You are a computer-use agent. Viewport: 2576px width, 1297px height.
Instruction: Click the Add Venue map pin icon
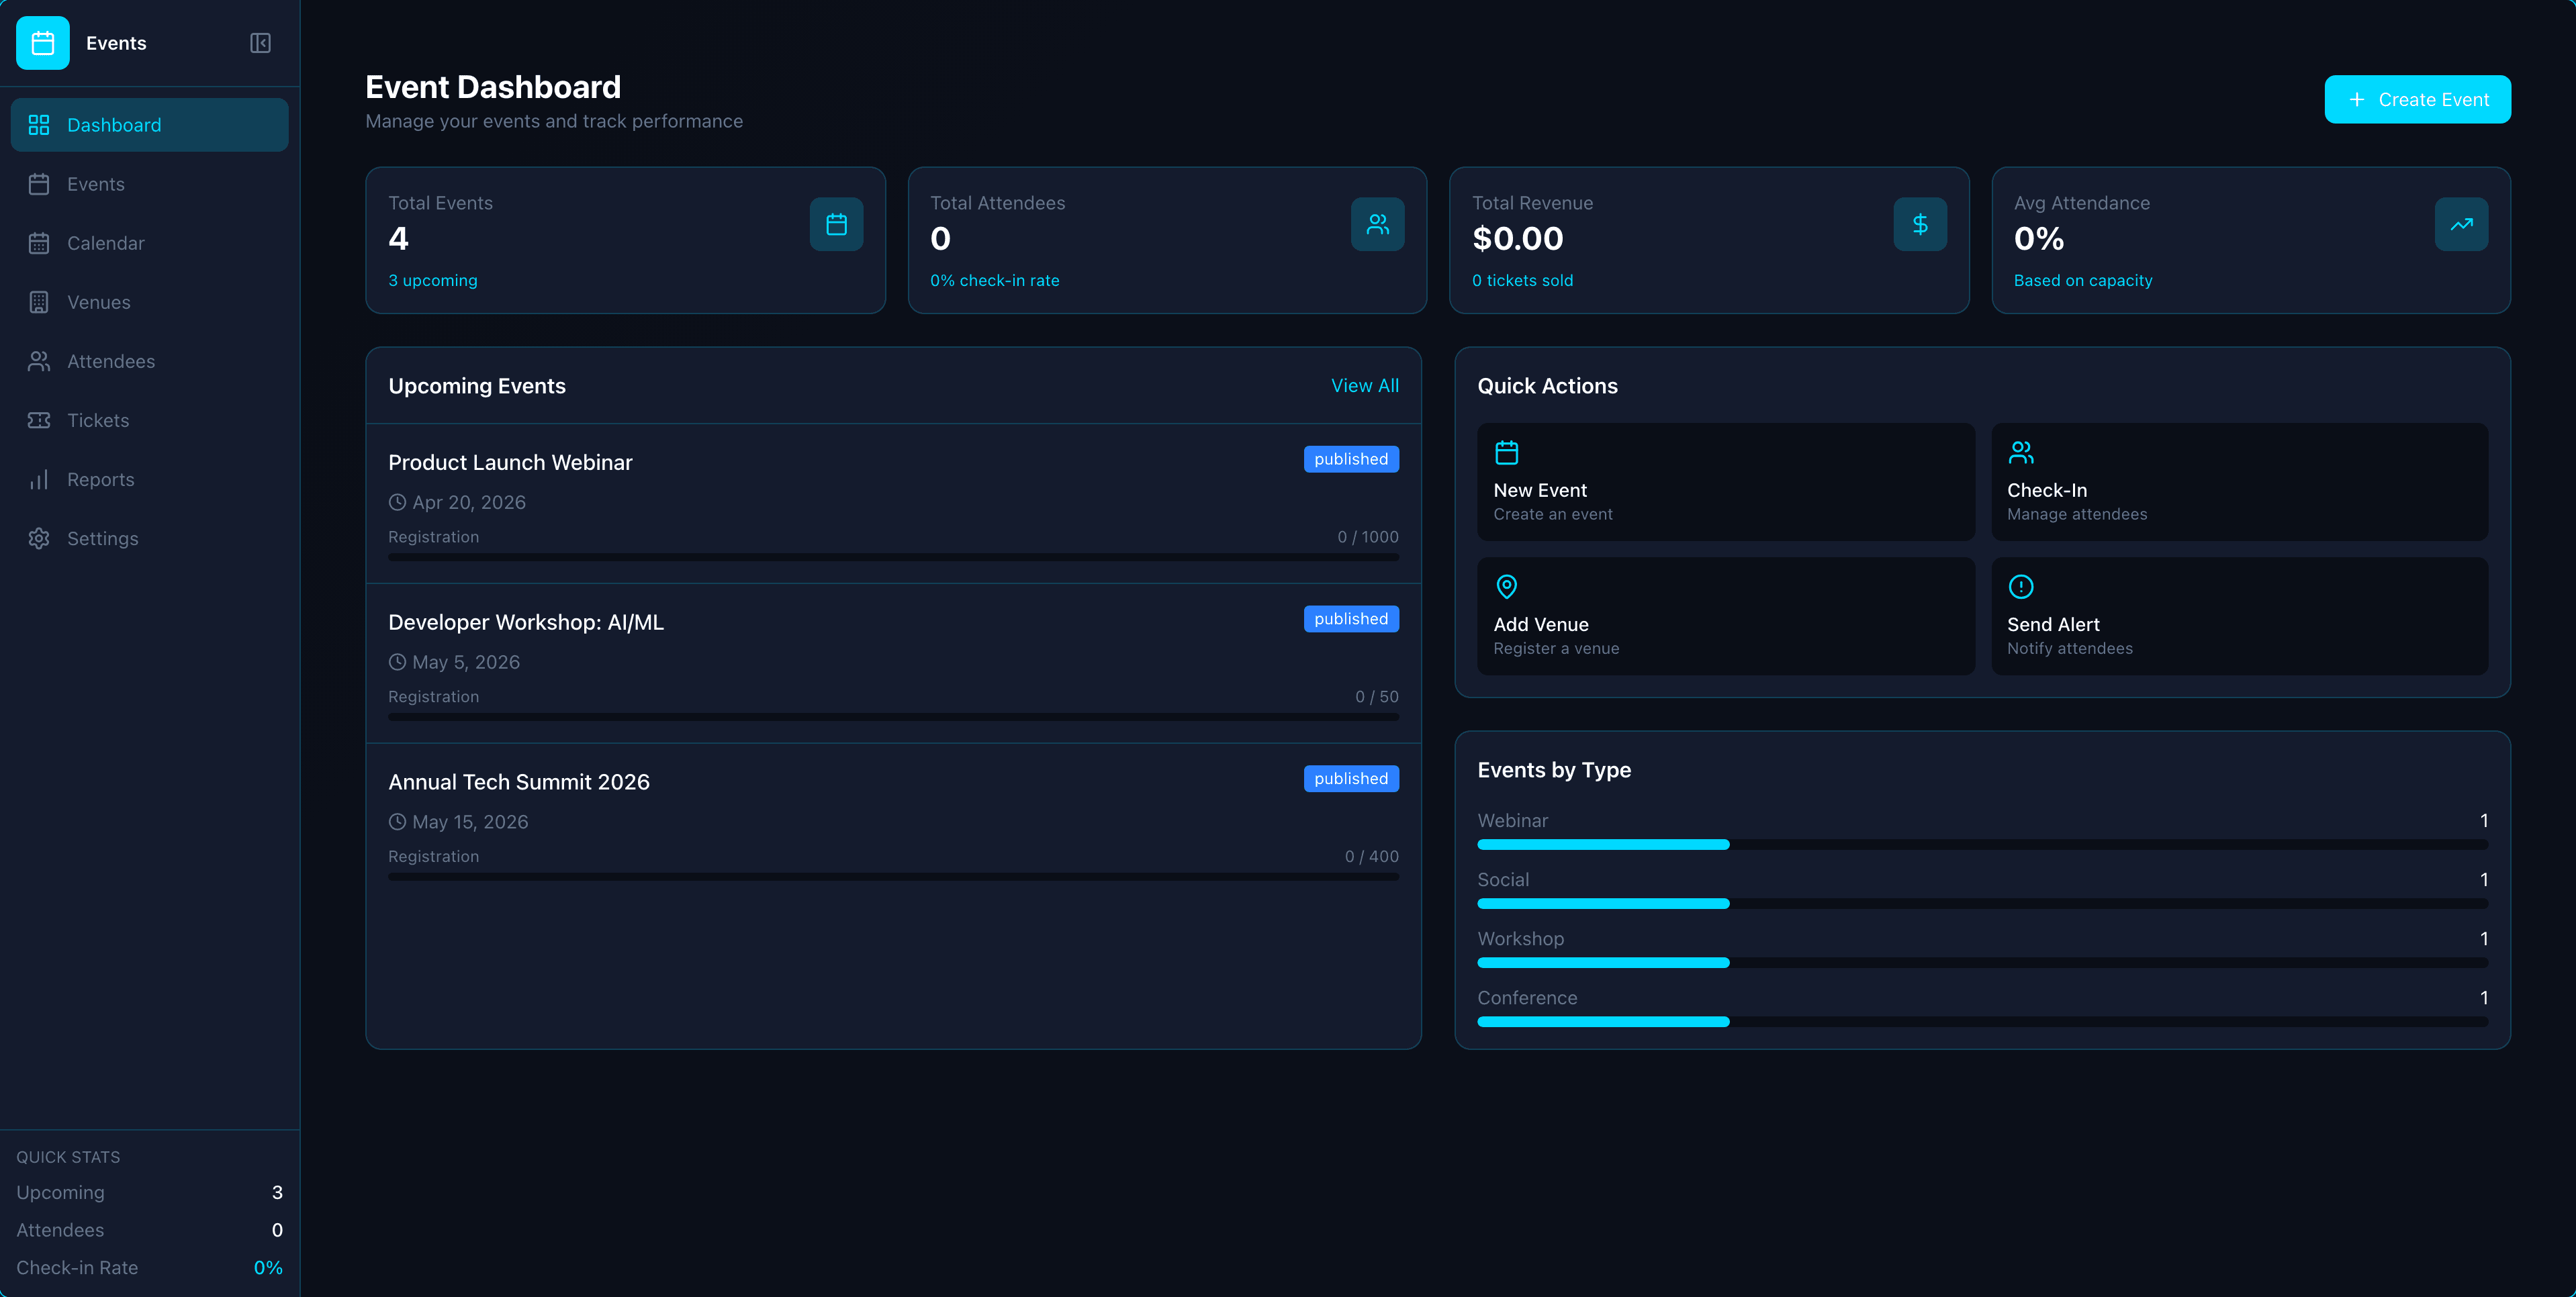(x=1507, y=587)
